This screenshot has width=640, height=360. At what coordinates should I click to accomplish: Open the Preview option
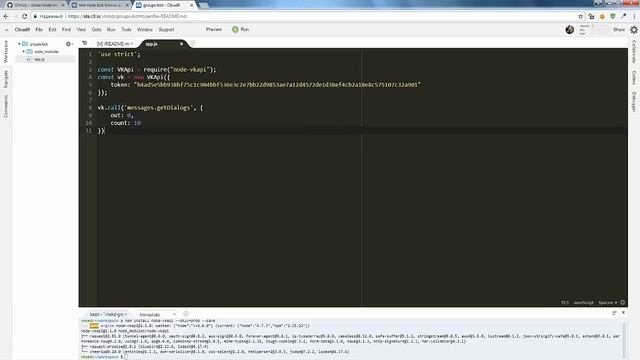[x=213, y=29]
